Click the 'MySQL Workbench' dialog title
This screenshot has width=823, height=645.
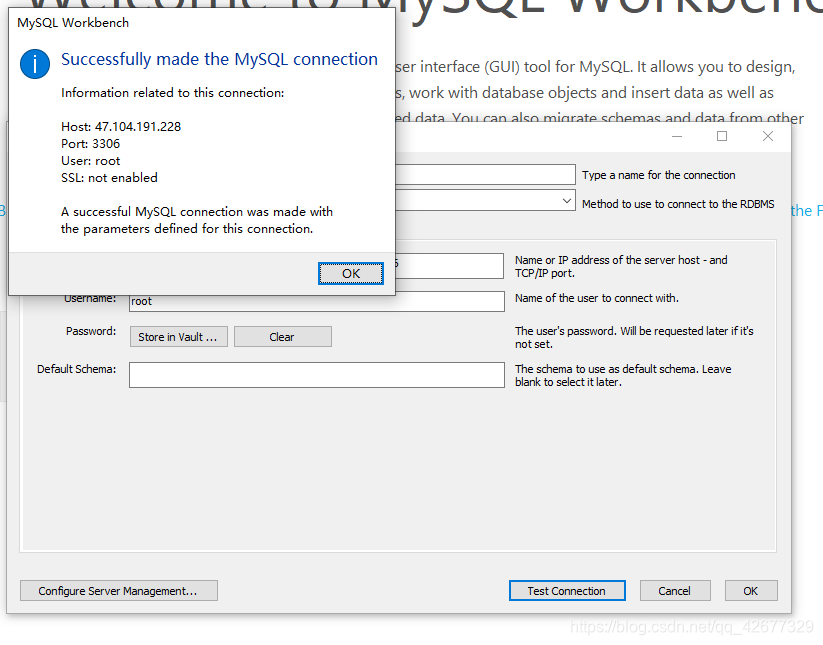point(73,23)
